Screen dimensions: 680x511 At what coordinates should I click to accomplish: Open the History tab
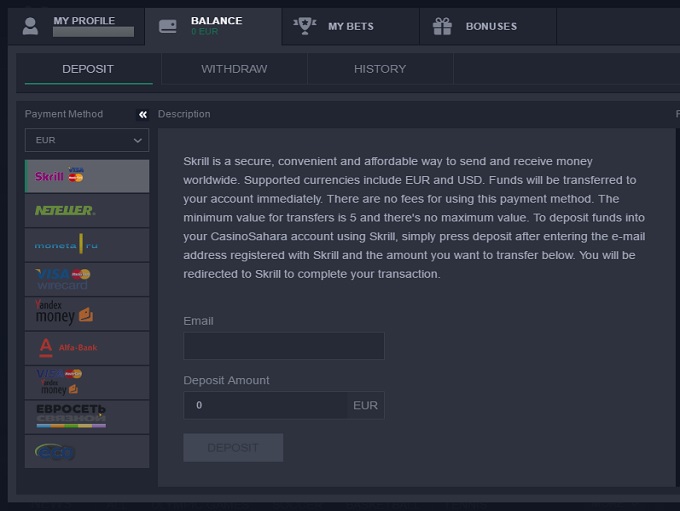pyautogui.click(x=380, y=69)
